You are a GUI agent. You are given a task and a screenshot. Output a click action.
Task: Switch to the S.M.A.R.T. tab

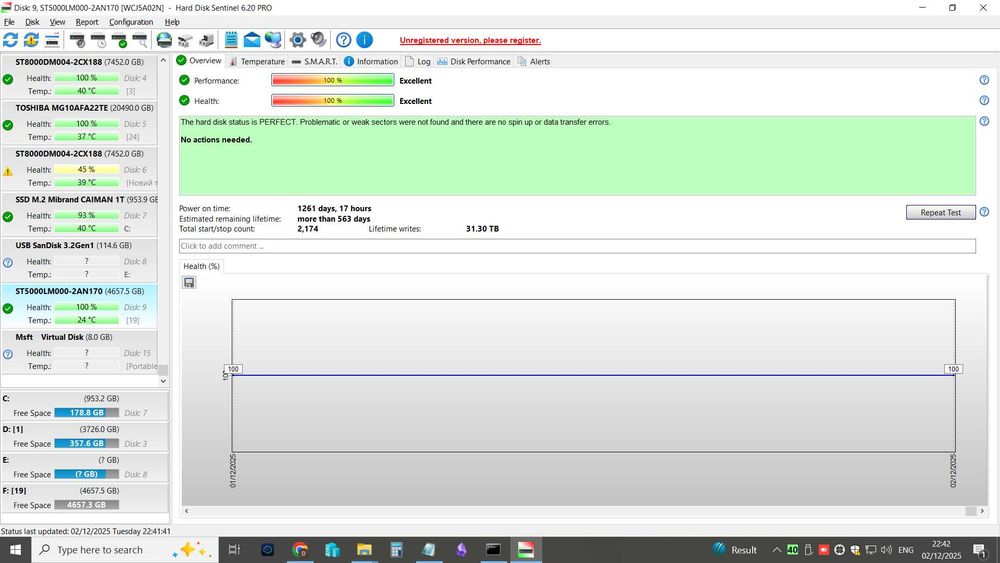pos(314,61)
